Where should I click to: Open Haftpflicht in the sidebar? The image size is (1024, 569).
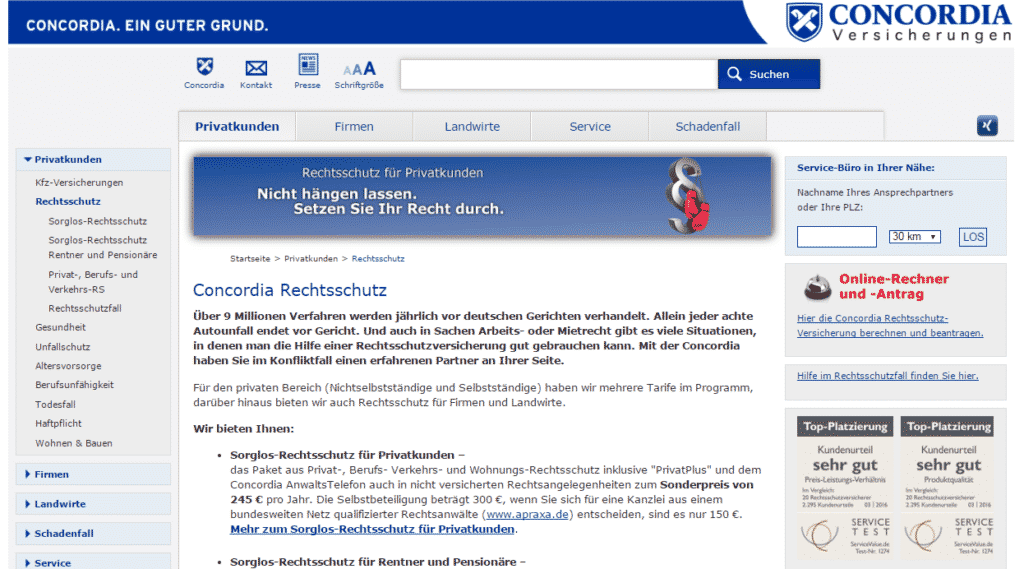(58, 423)
